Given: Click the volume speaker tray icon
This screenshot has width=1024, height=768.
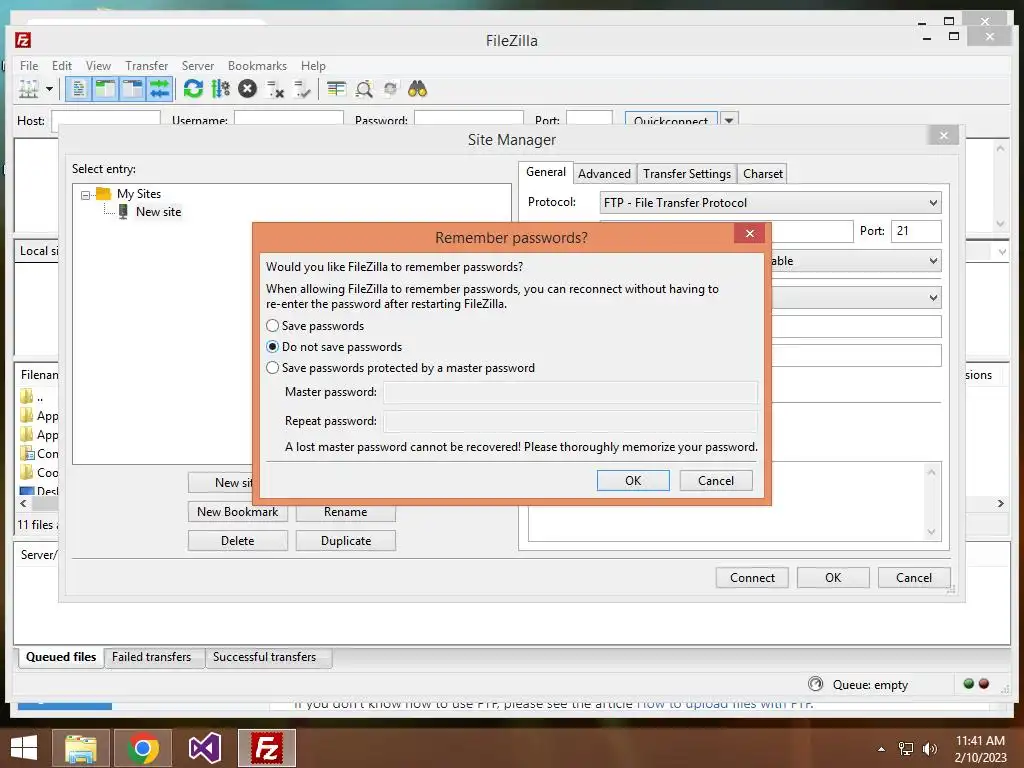Looking at the screenshot, I should [x=929, y=748].
